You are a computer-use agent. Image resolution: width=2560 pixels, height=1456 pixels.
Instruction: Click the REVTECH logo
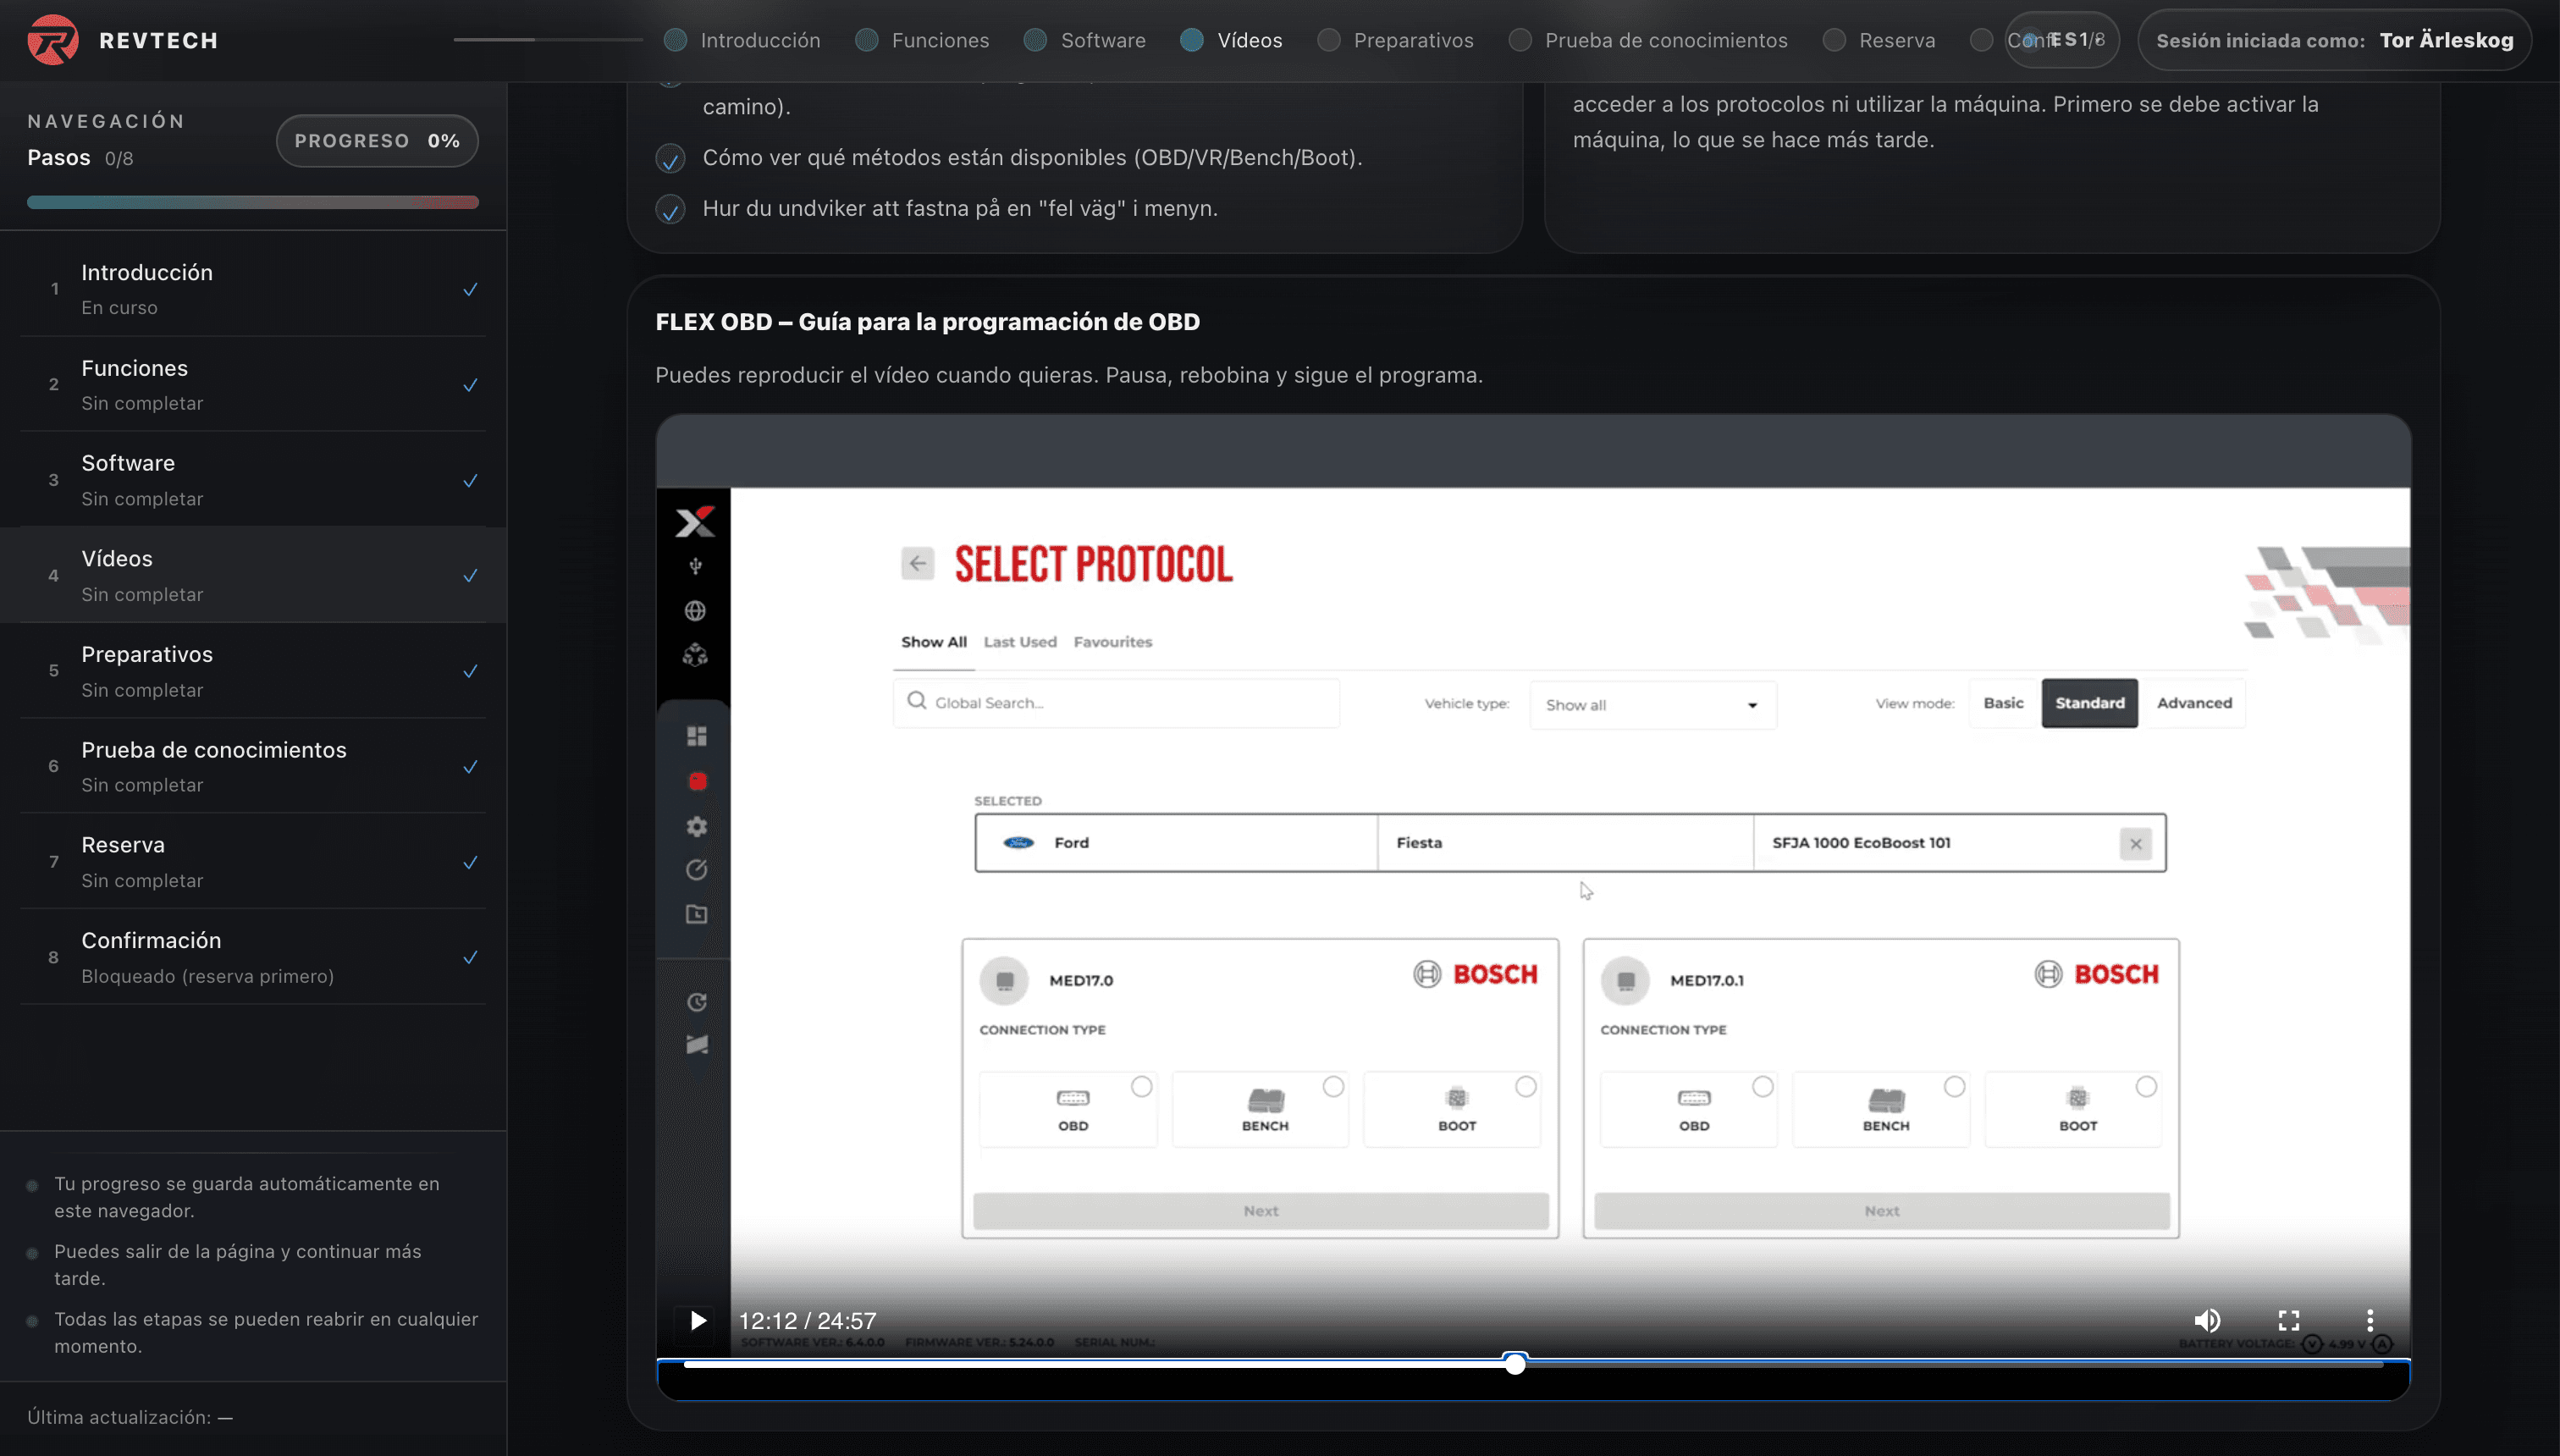[122, 40]
